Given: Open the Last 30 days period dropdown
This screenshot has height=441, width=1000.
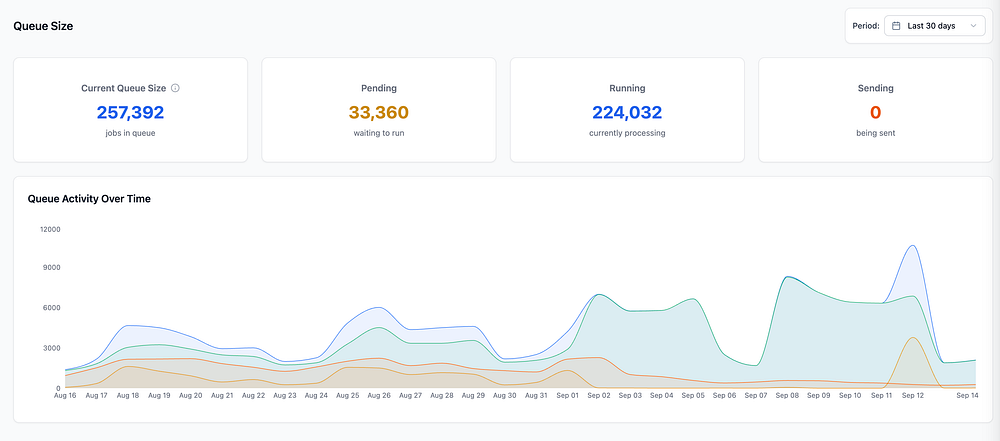Looking at the screenshot, I should [934, 26].
